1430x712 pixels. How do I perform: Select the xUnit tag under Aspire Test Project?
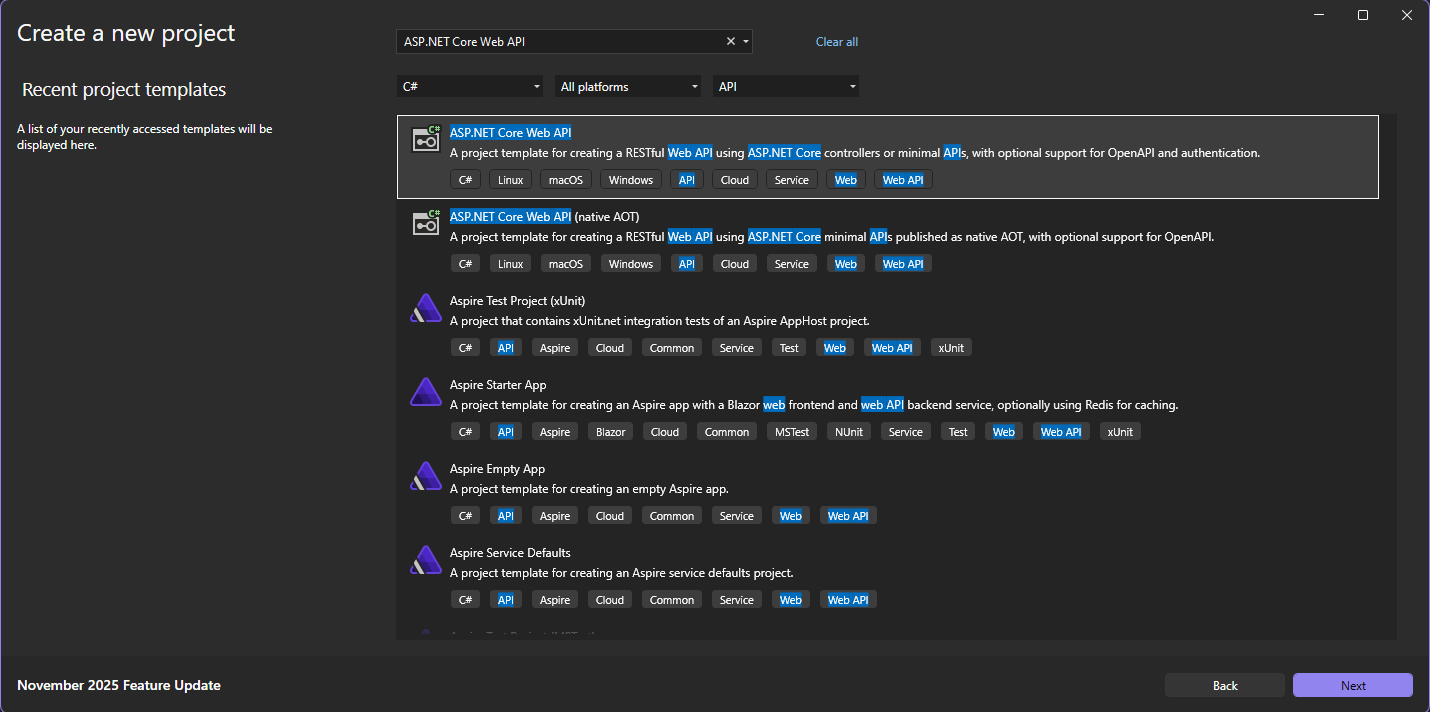coord(950,347)
